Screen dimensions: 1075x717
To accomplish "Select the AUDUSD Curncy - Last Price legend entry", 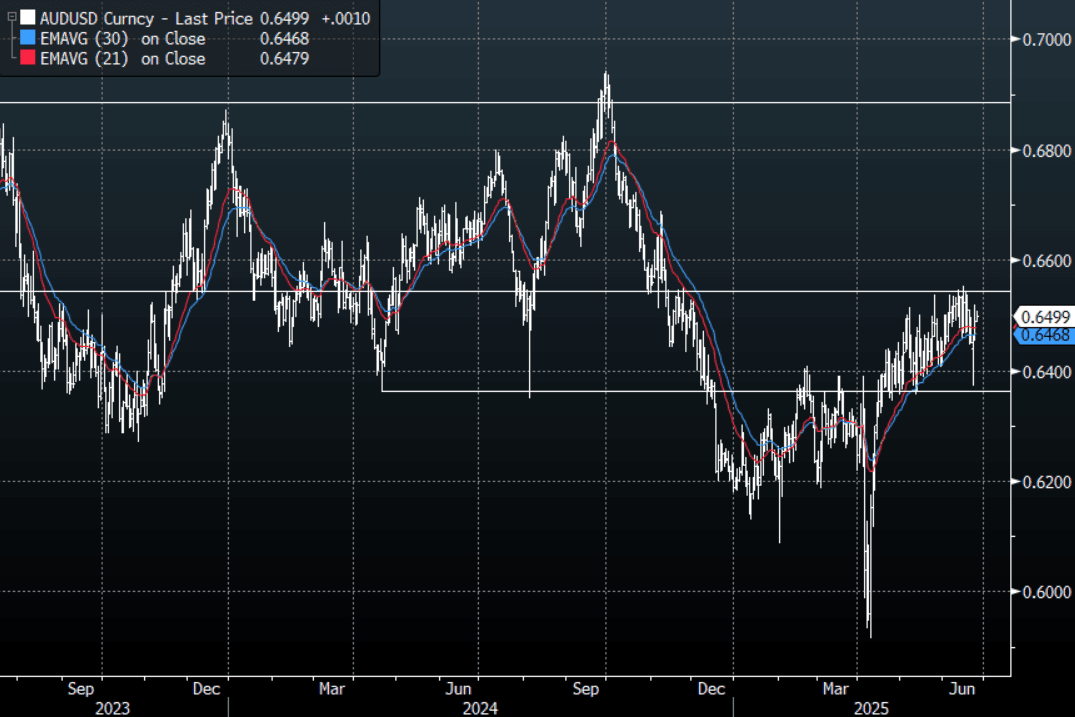I will click(146, 18).
